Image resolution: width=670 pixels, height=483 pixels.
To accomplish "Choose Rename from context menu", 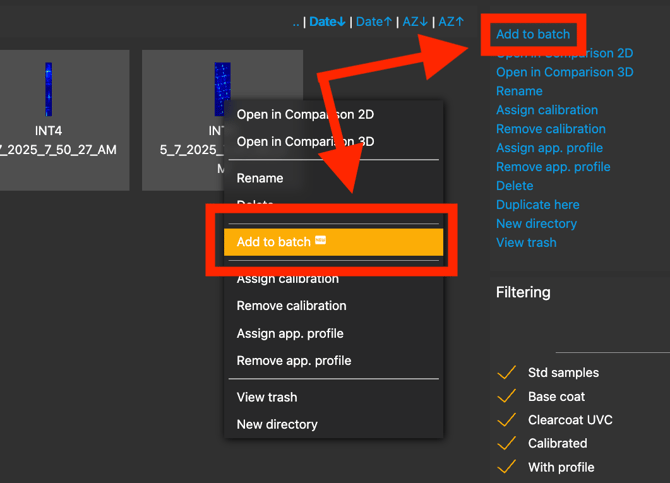I will 260,178.
